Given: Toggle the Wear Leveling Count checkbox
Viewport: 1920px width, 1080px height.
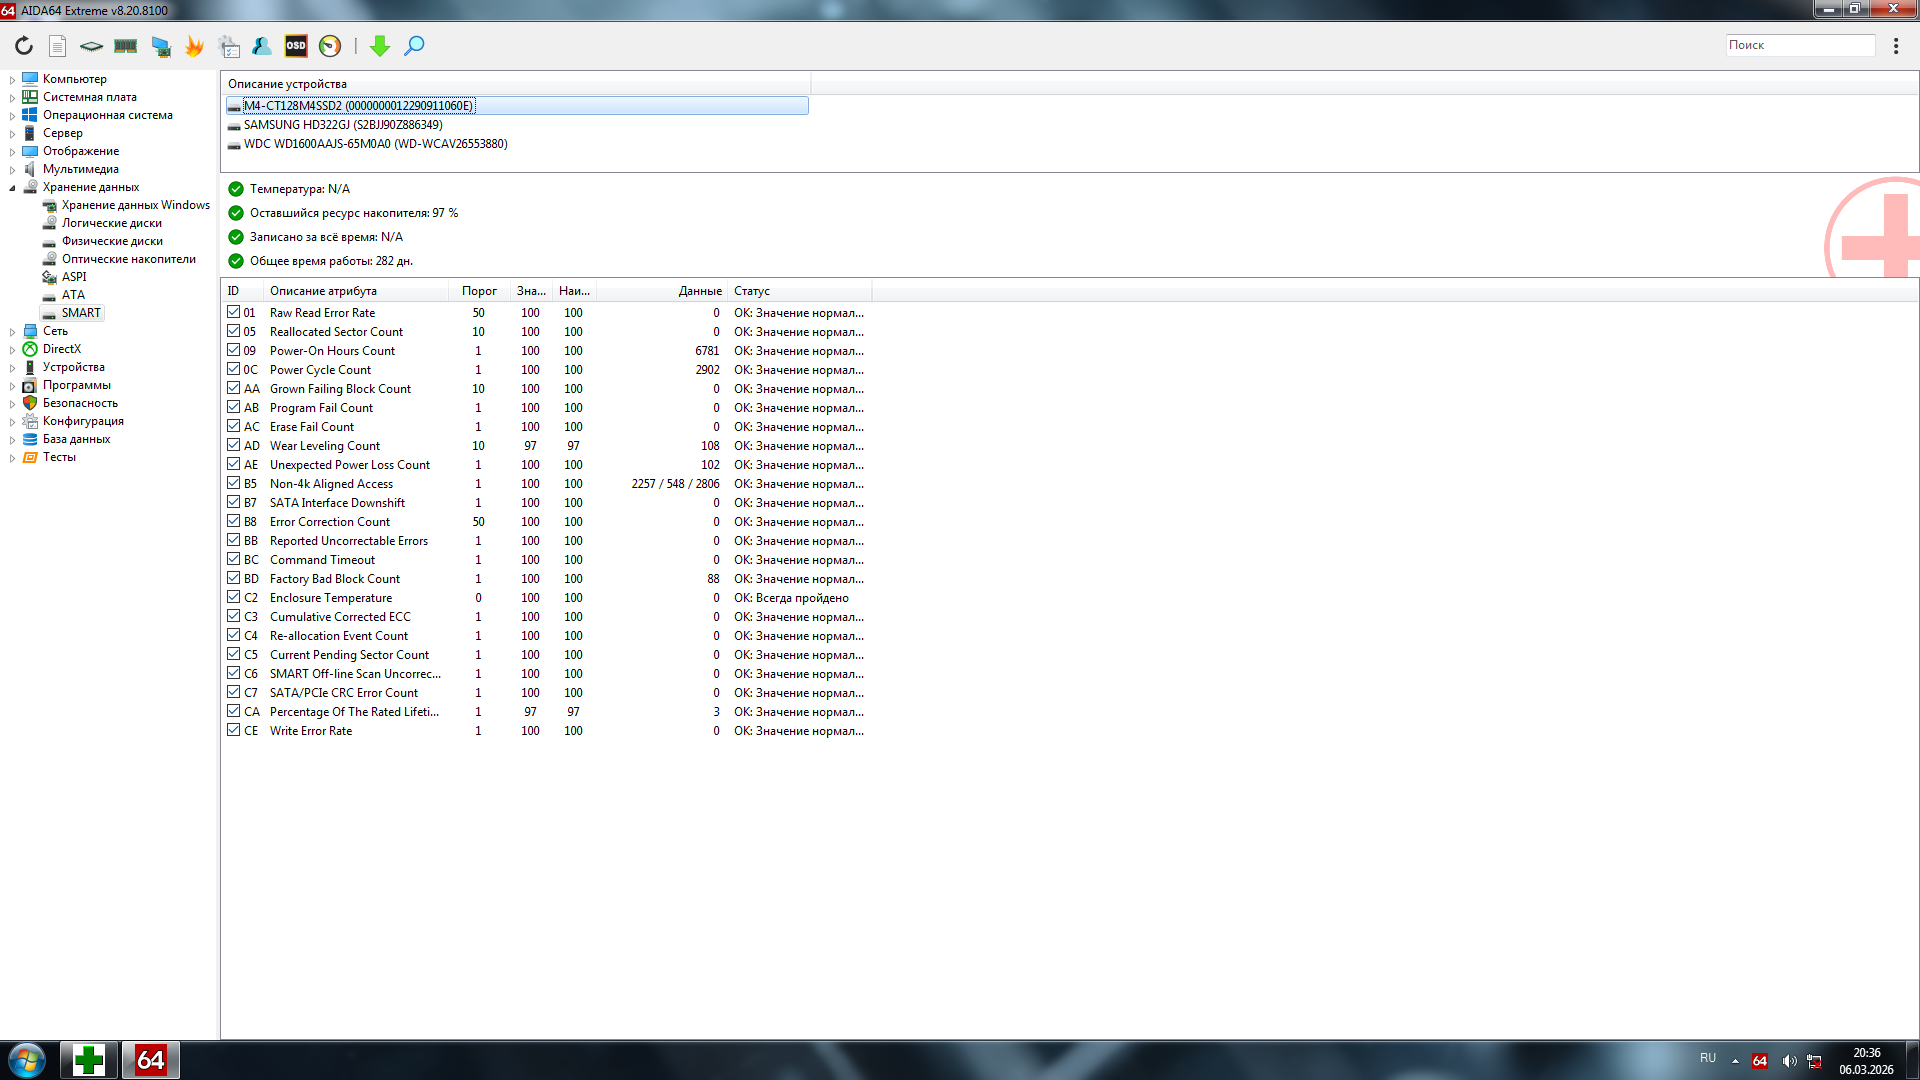Looking at the screenshot, I should pos(233,445).
